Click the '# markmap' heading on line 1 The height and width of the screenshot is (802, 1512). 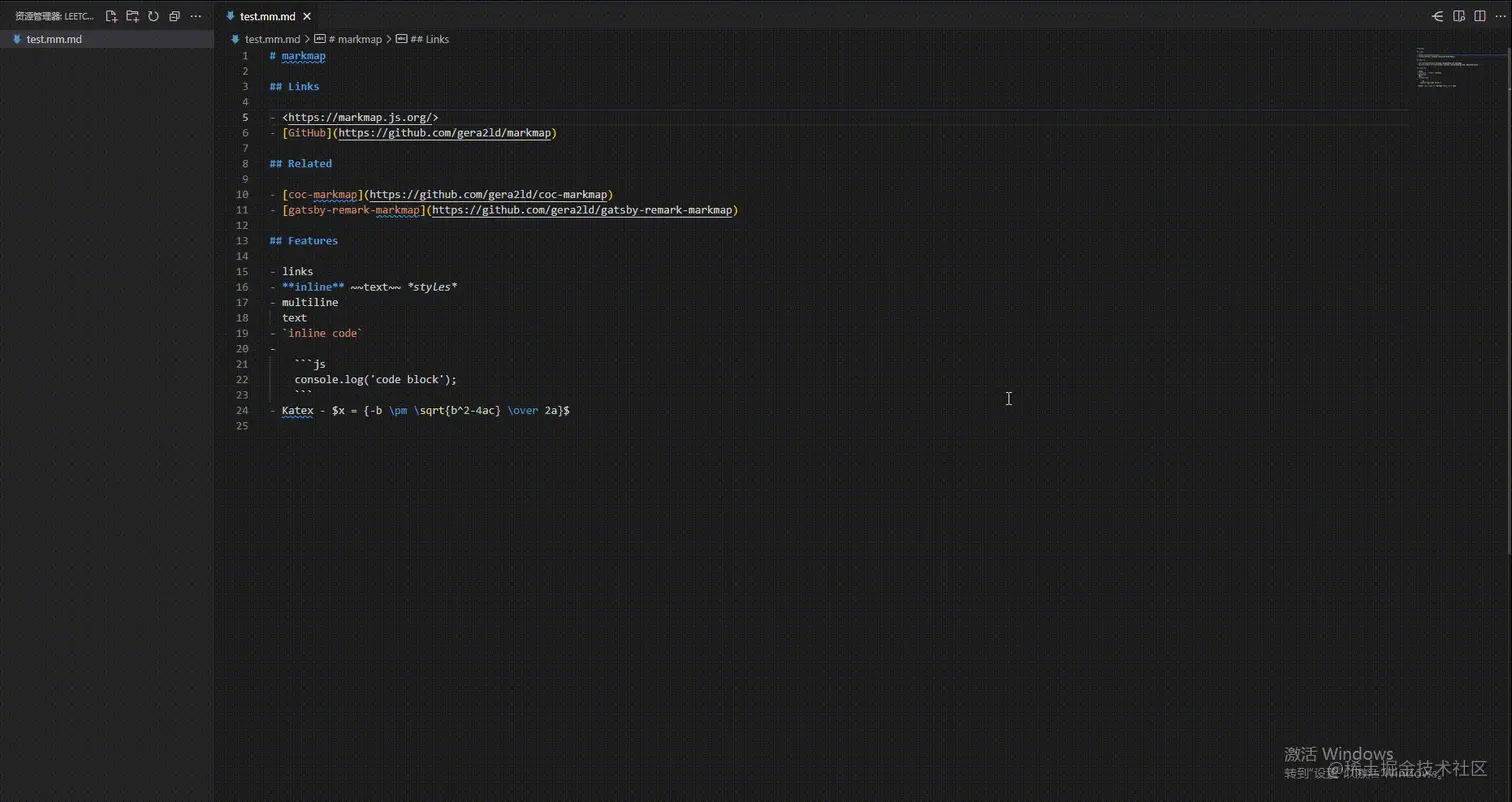click(x=297, y=56)
